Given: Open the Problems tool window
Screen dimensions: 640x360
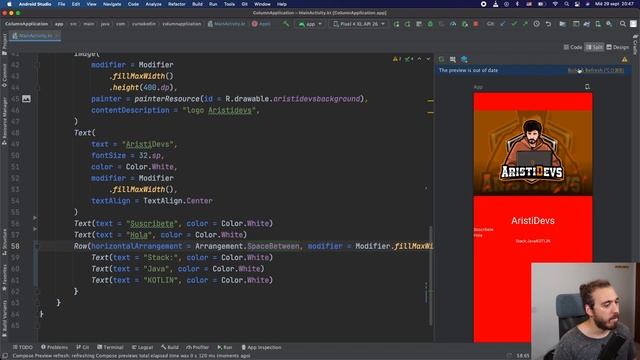Looking at the screenshot, I should click(x=55, y=347).
